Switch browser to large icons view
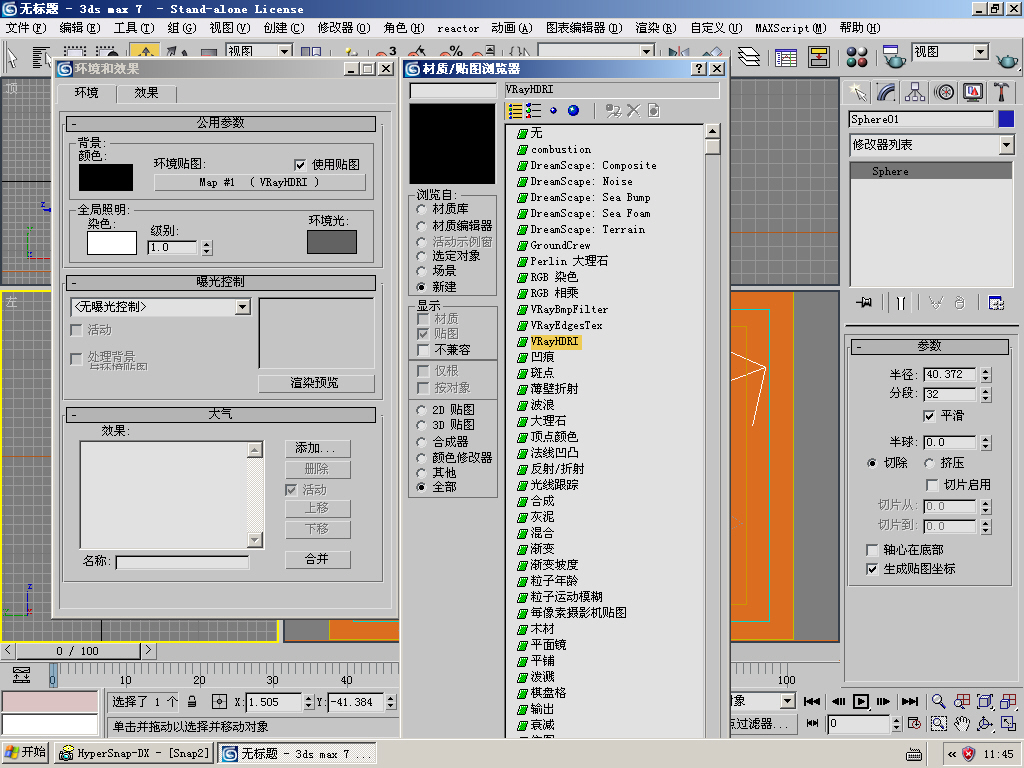The height and width of the screenshot is (768, 1024). click(x=573, y=111)
